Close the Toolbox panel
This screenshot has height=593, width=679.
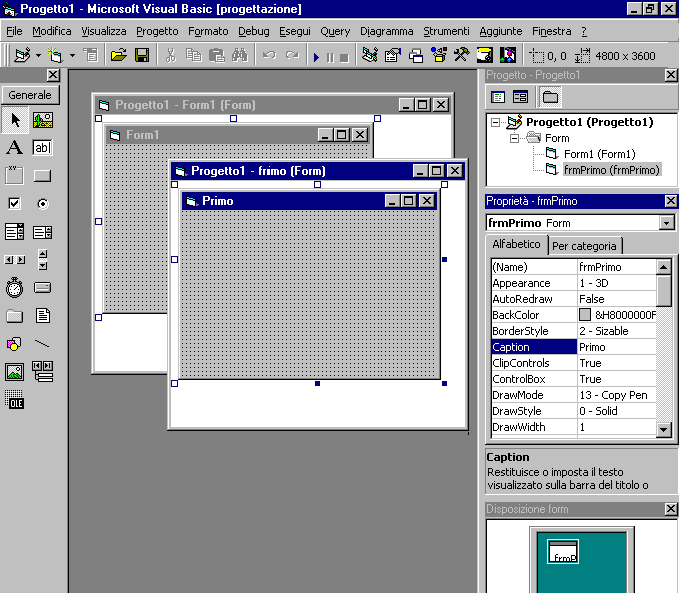pos(53,75)
